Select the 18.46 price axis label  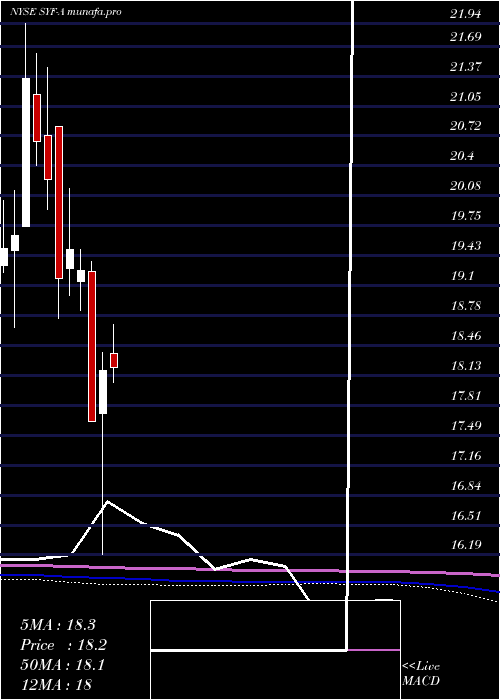click(x=466, y=336)
